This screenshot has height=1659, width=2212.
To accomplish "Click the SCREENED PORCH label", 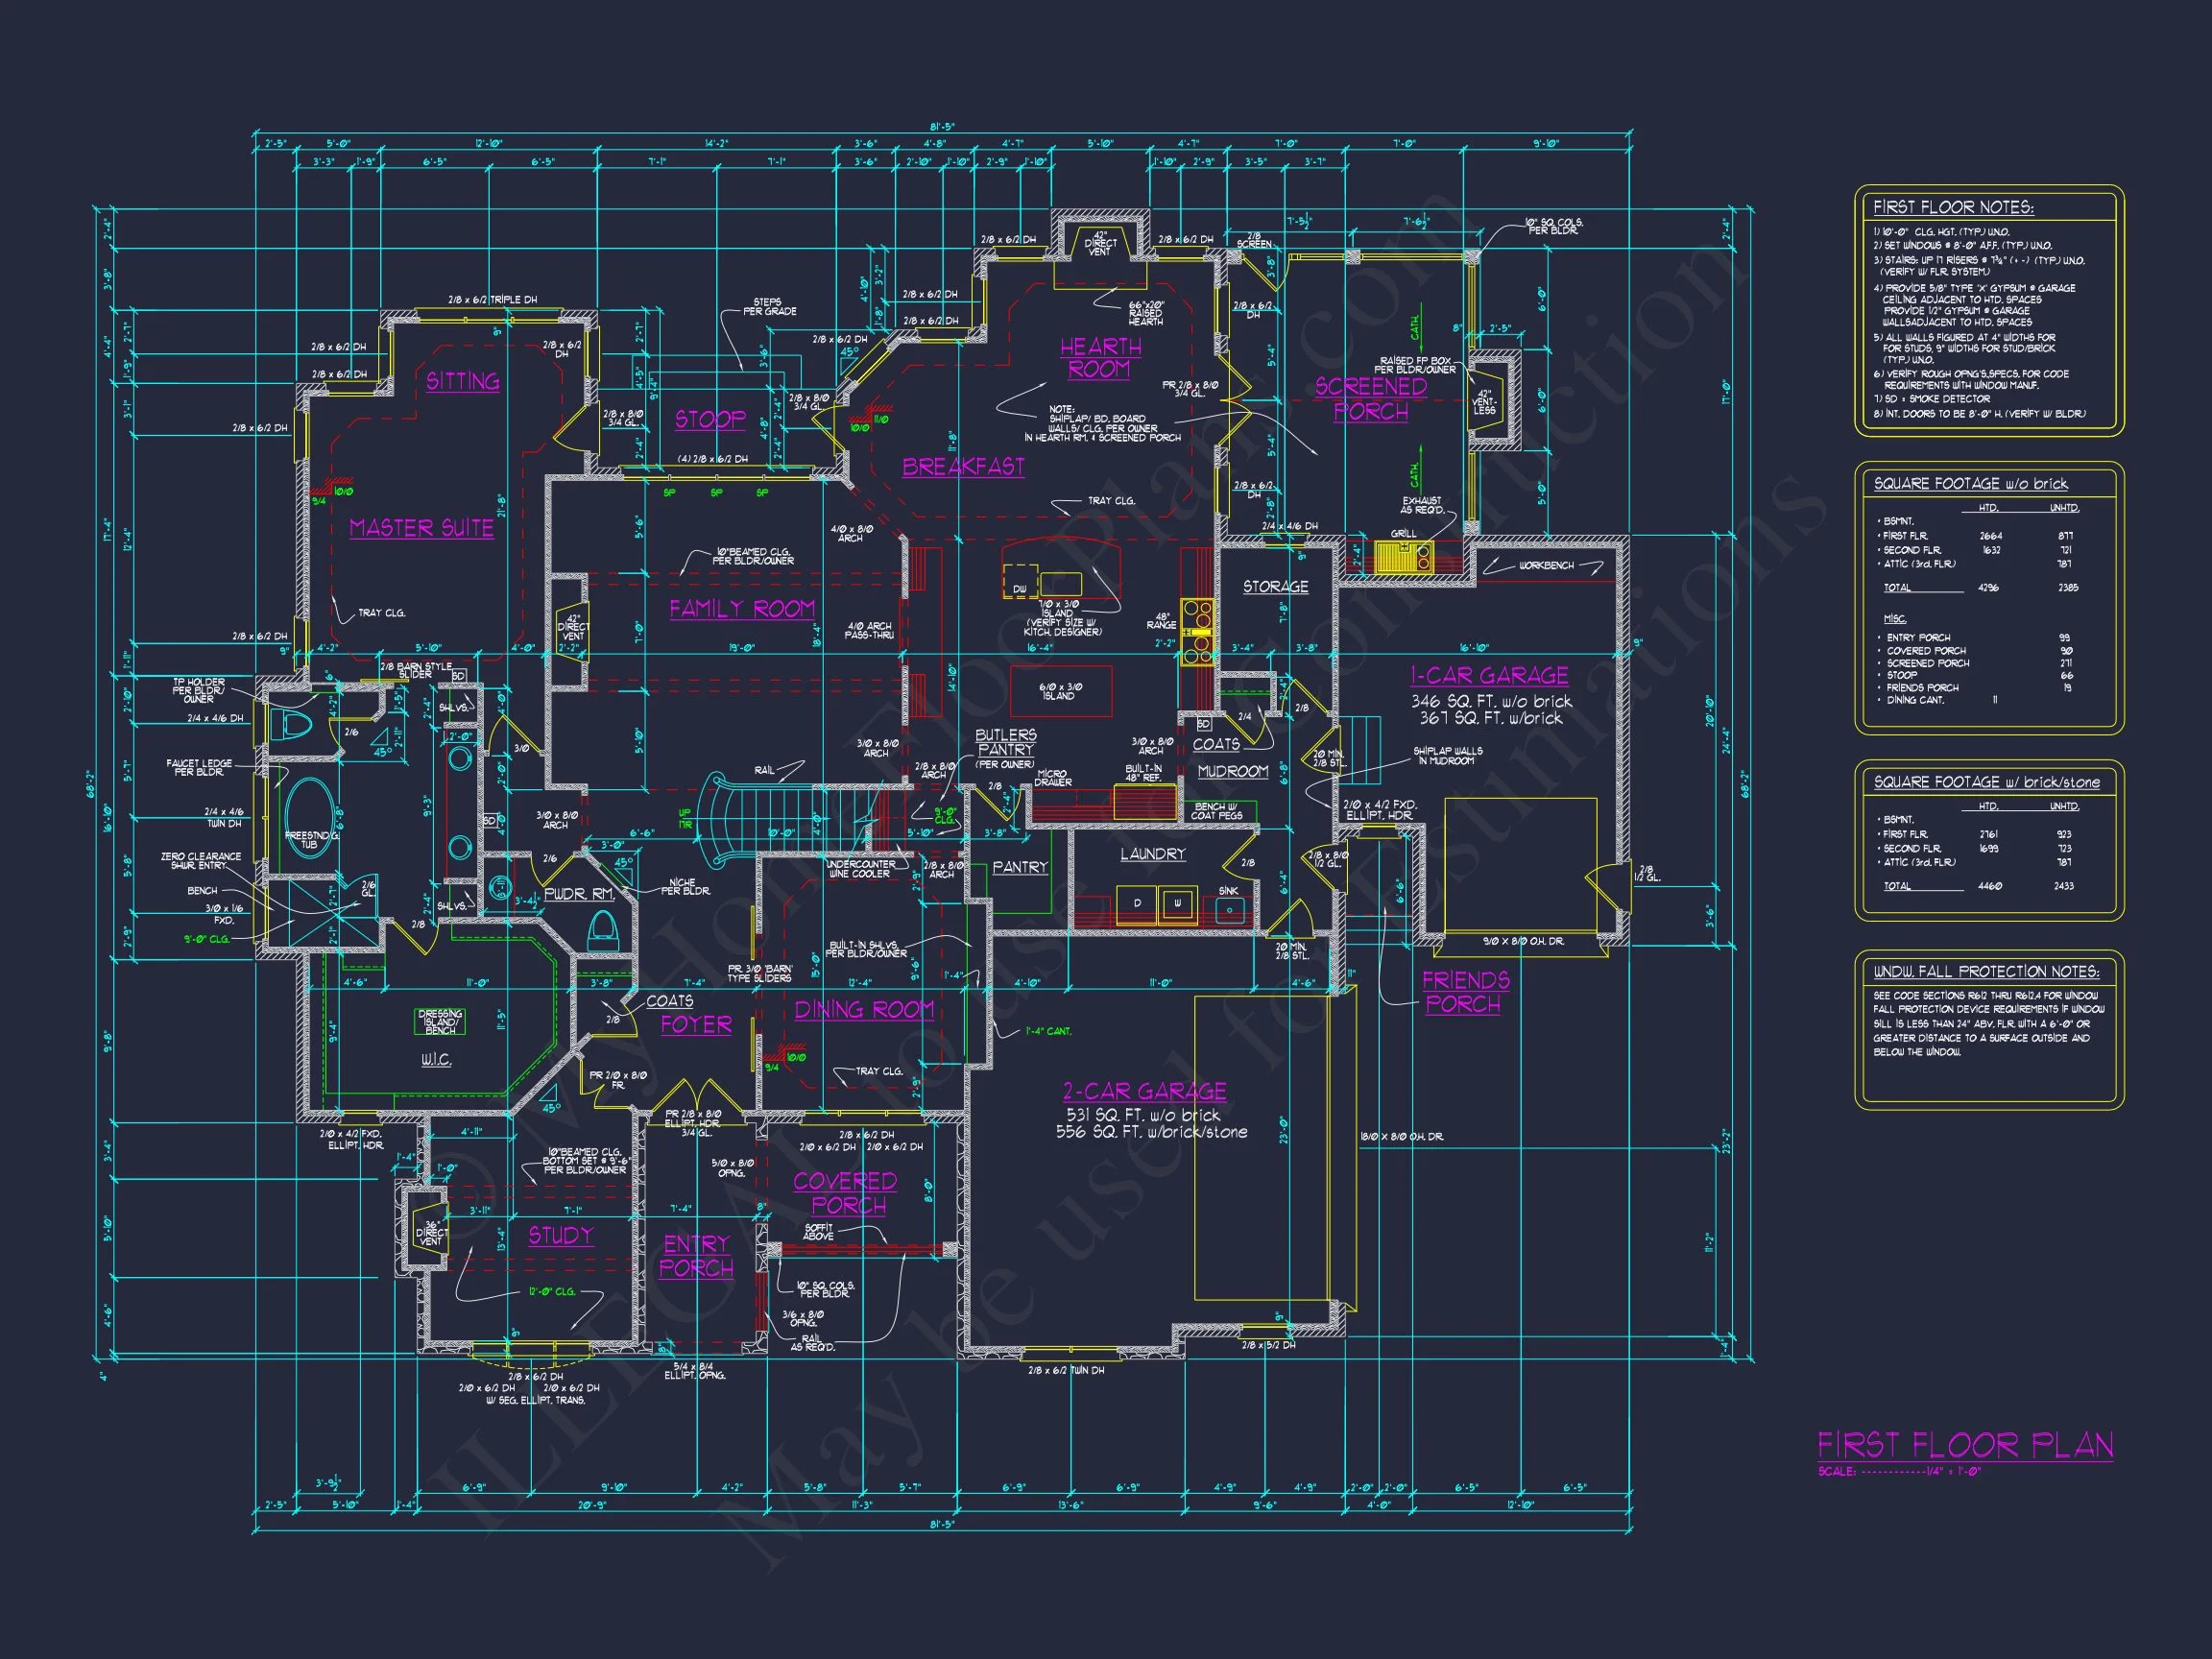I will 1370,398.
